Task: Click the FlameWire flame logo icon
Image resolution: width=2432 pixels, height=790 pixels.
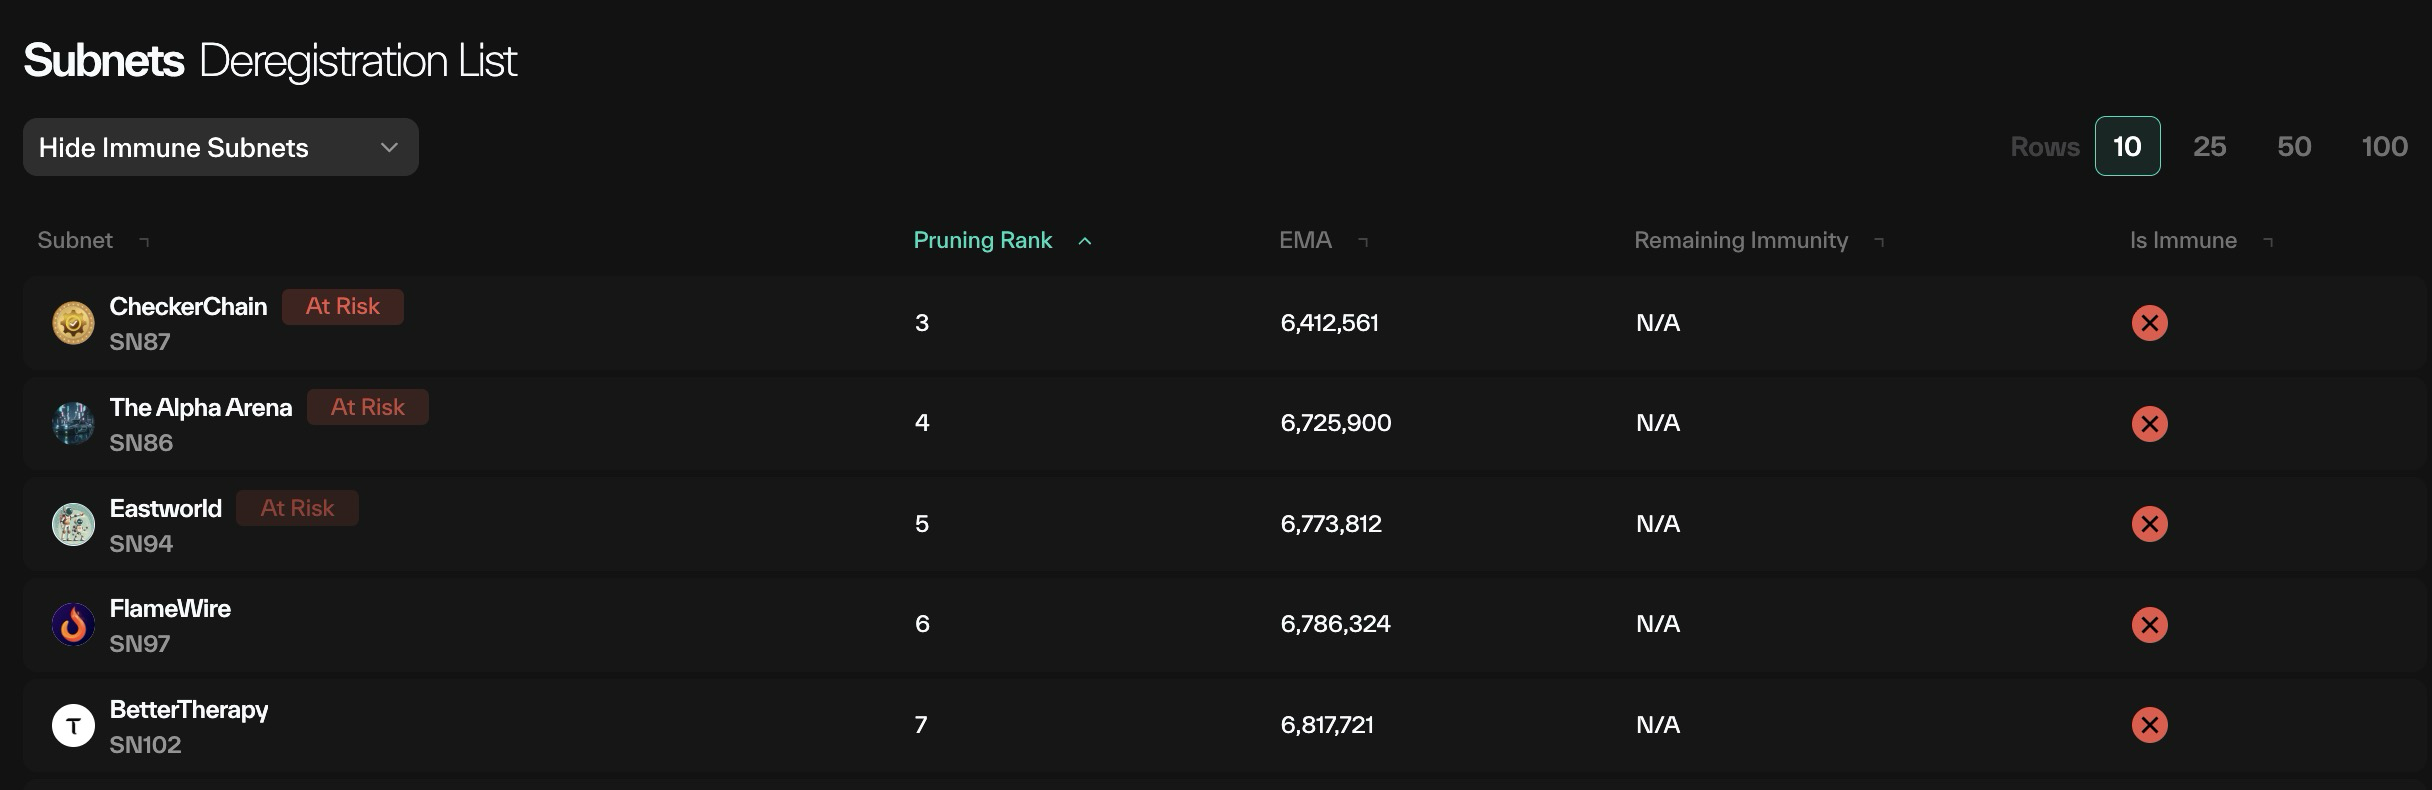Action: 73,625
